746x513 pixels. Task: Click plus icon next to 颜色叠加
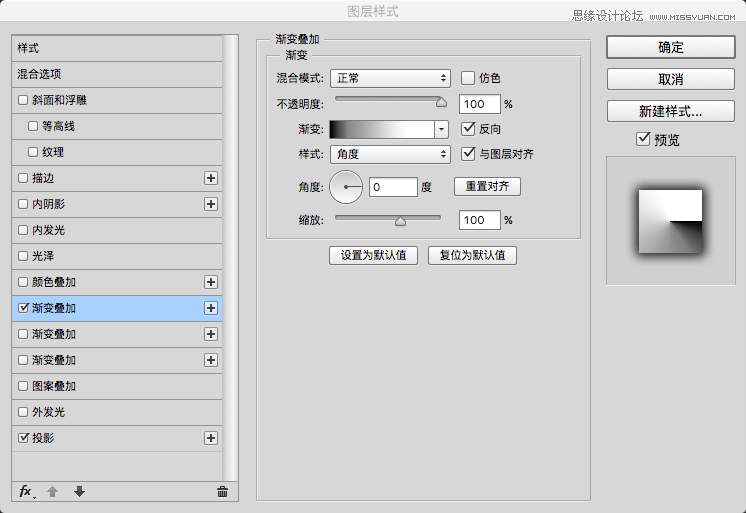(x=211, y=282)
